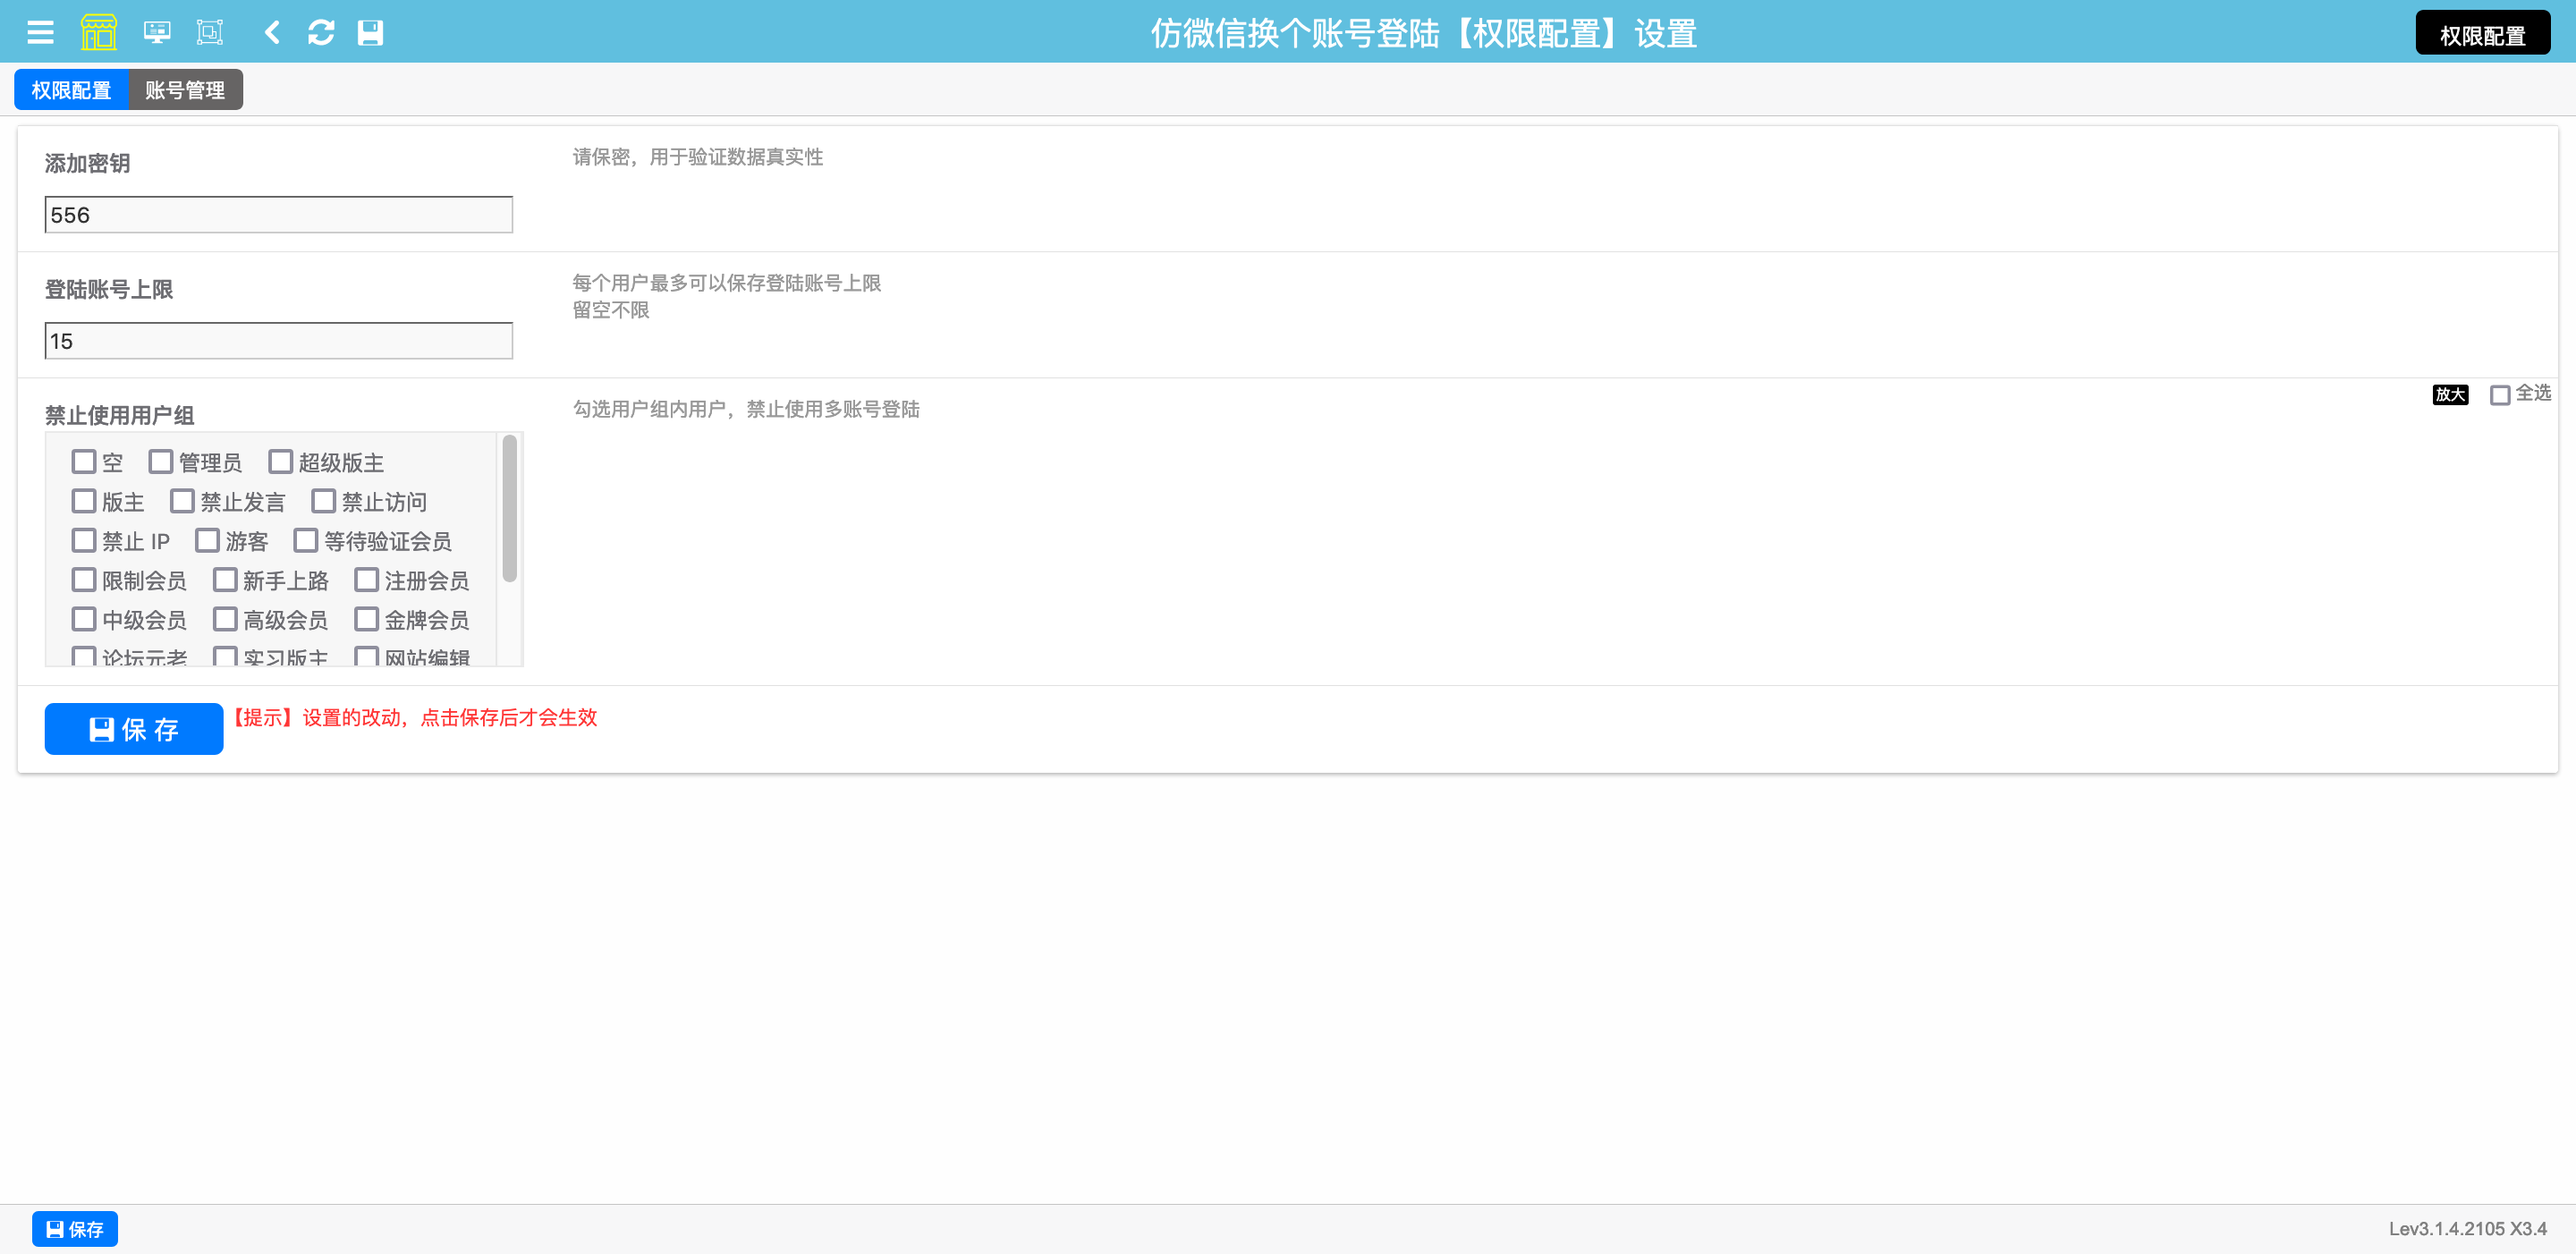Click the layered-squares window icon

pos(210,33)
